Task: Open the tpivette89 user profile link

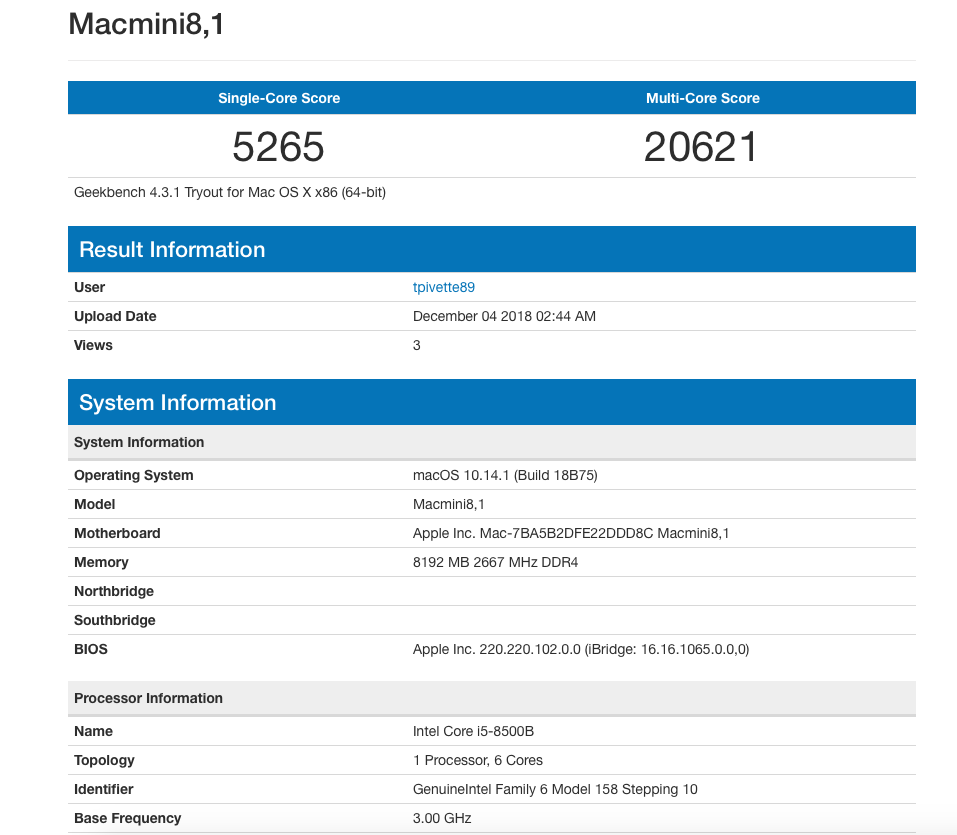Action: [444, 287]
